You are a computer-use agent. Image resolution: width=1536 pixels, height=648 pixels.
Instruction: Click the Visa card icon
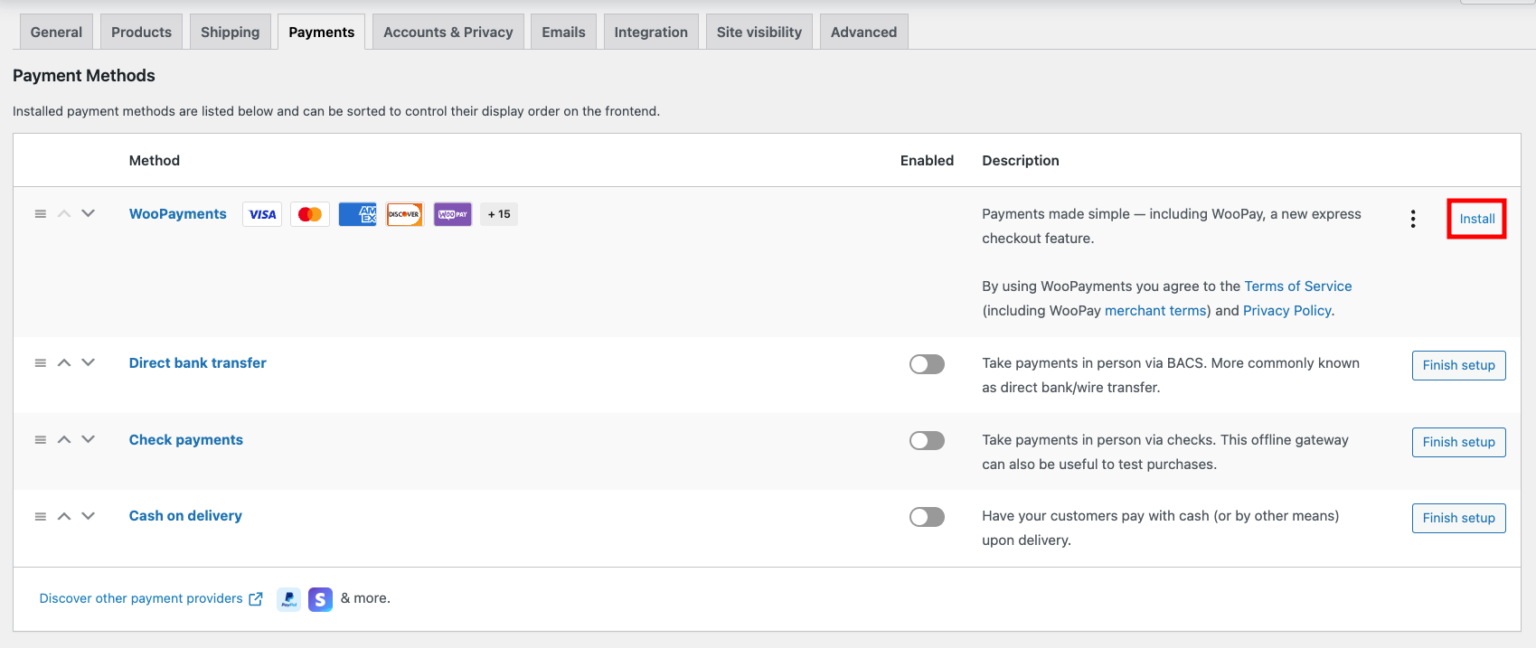(x=262, y=214)
